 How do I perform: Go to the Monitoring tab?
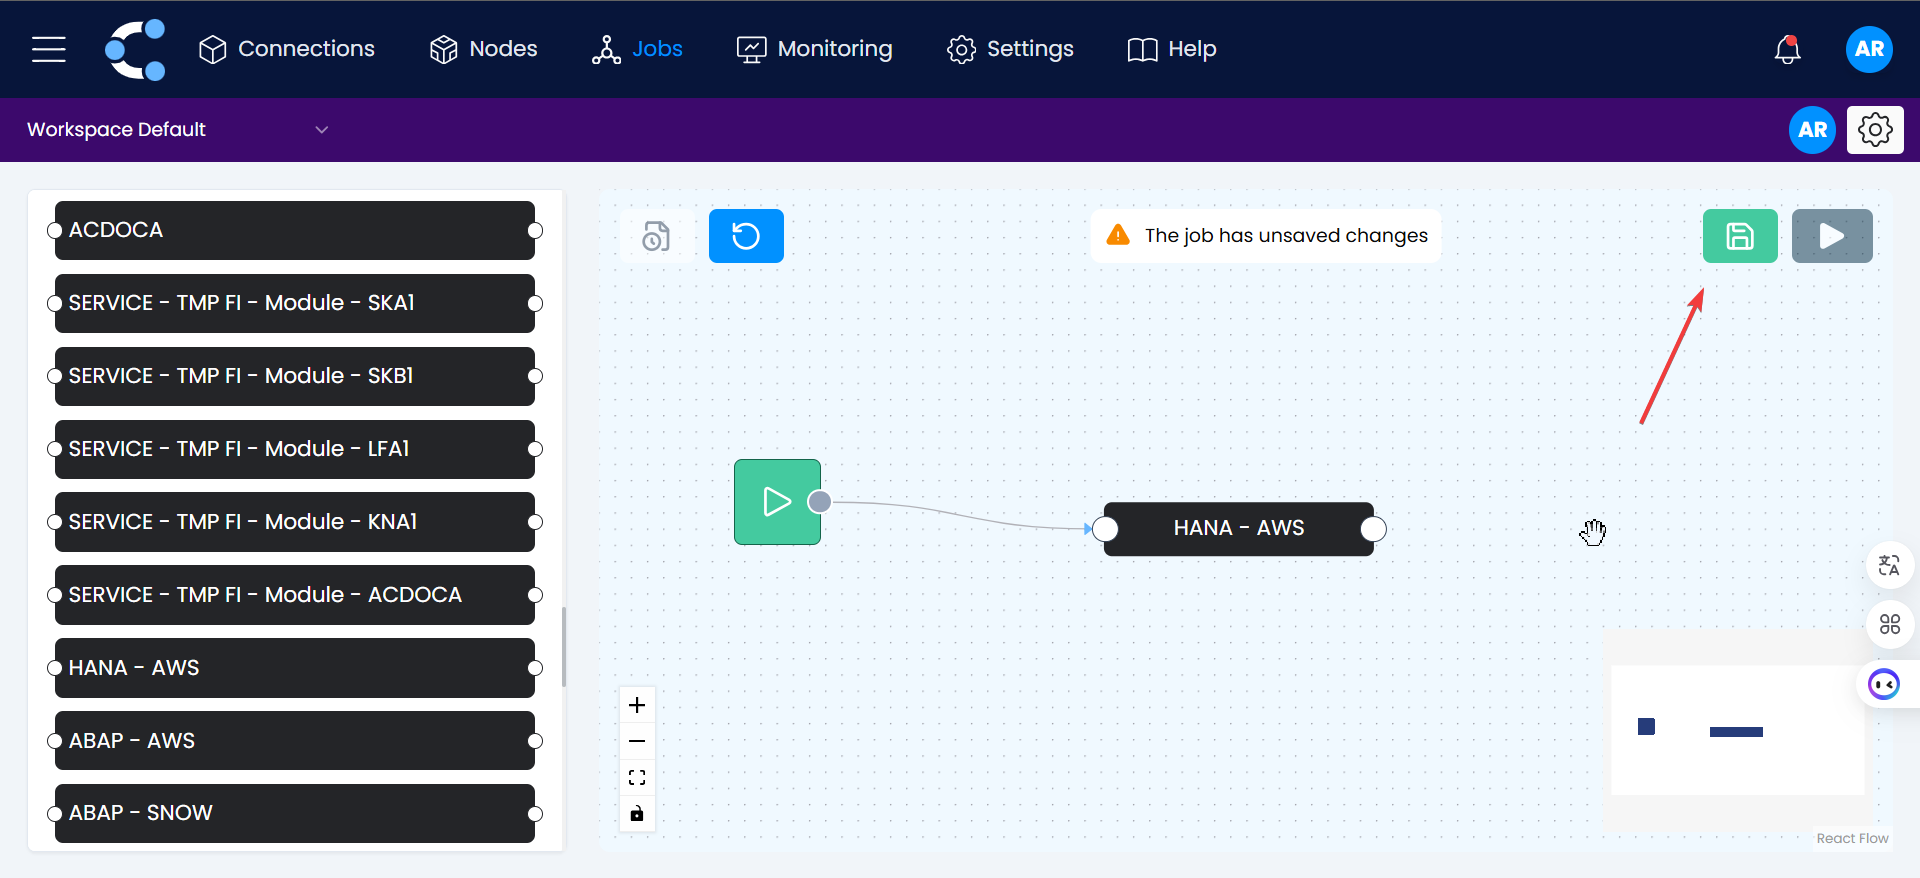coord(814,49)
